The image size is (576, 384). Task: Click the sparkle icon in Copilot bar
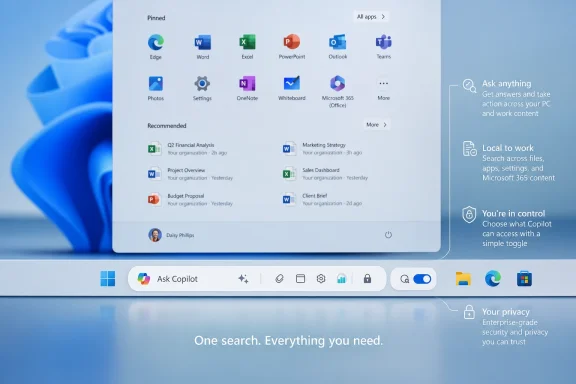243,279
